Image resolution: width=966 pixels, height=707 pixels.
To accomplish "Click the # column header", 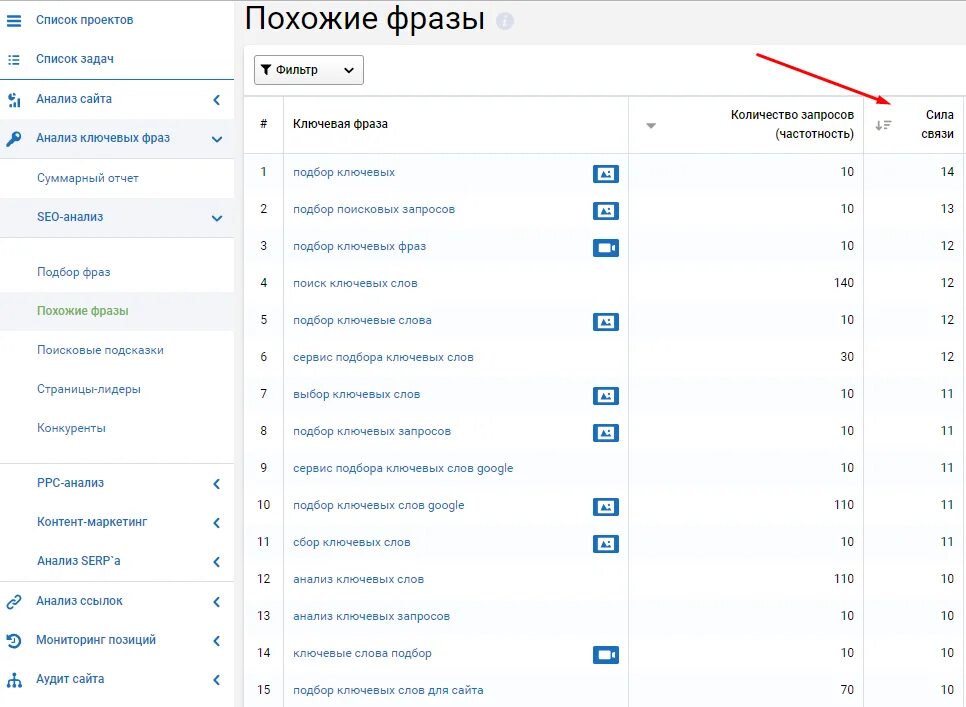I will coord(263,124).
